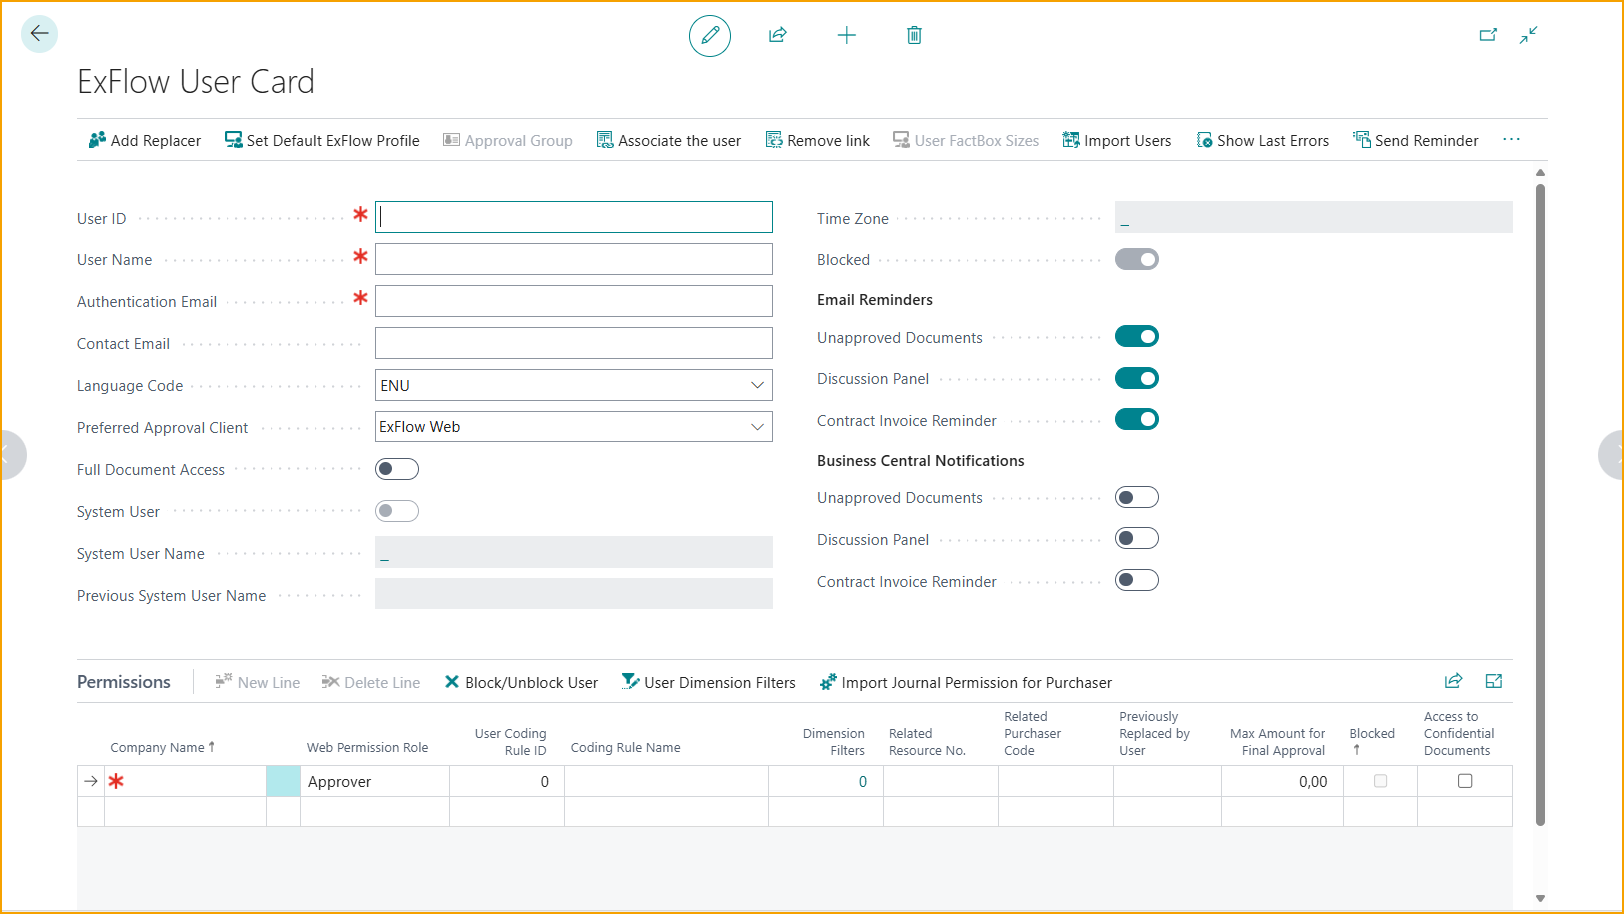The height and width of the screenshot is (914, 1624).
Task: Open the Preferred Approval Client dropdown
Action: [x=757, y=427]
